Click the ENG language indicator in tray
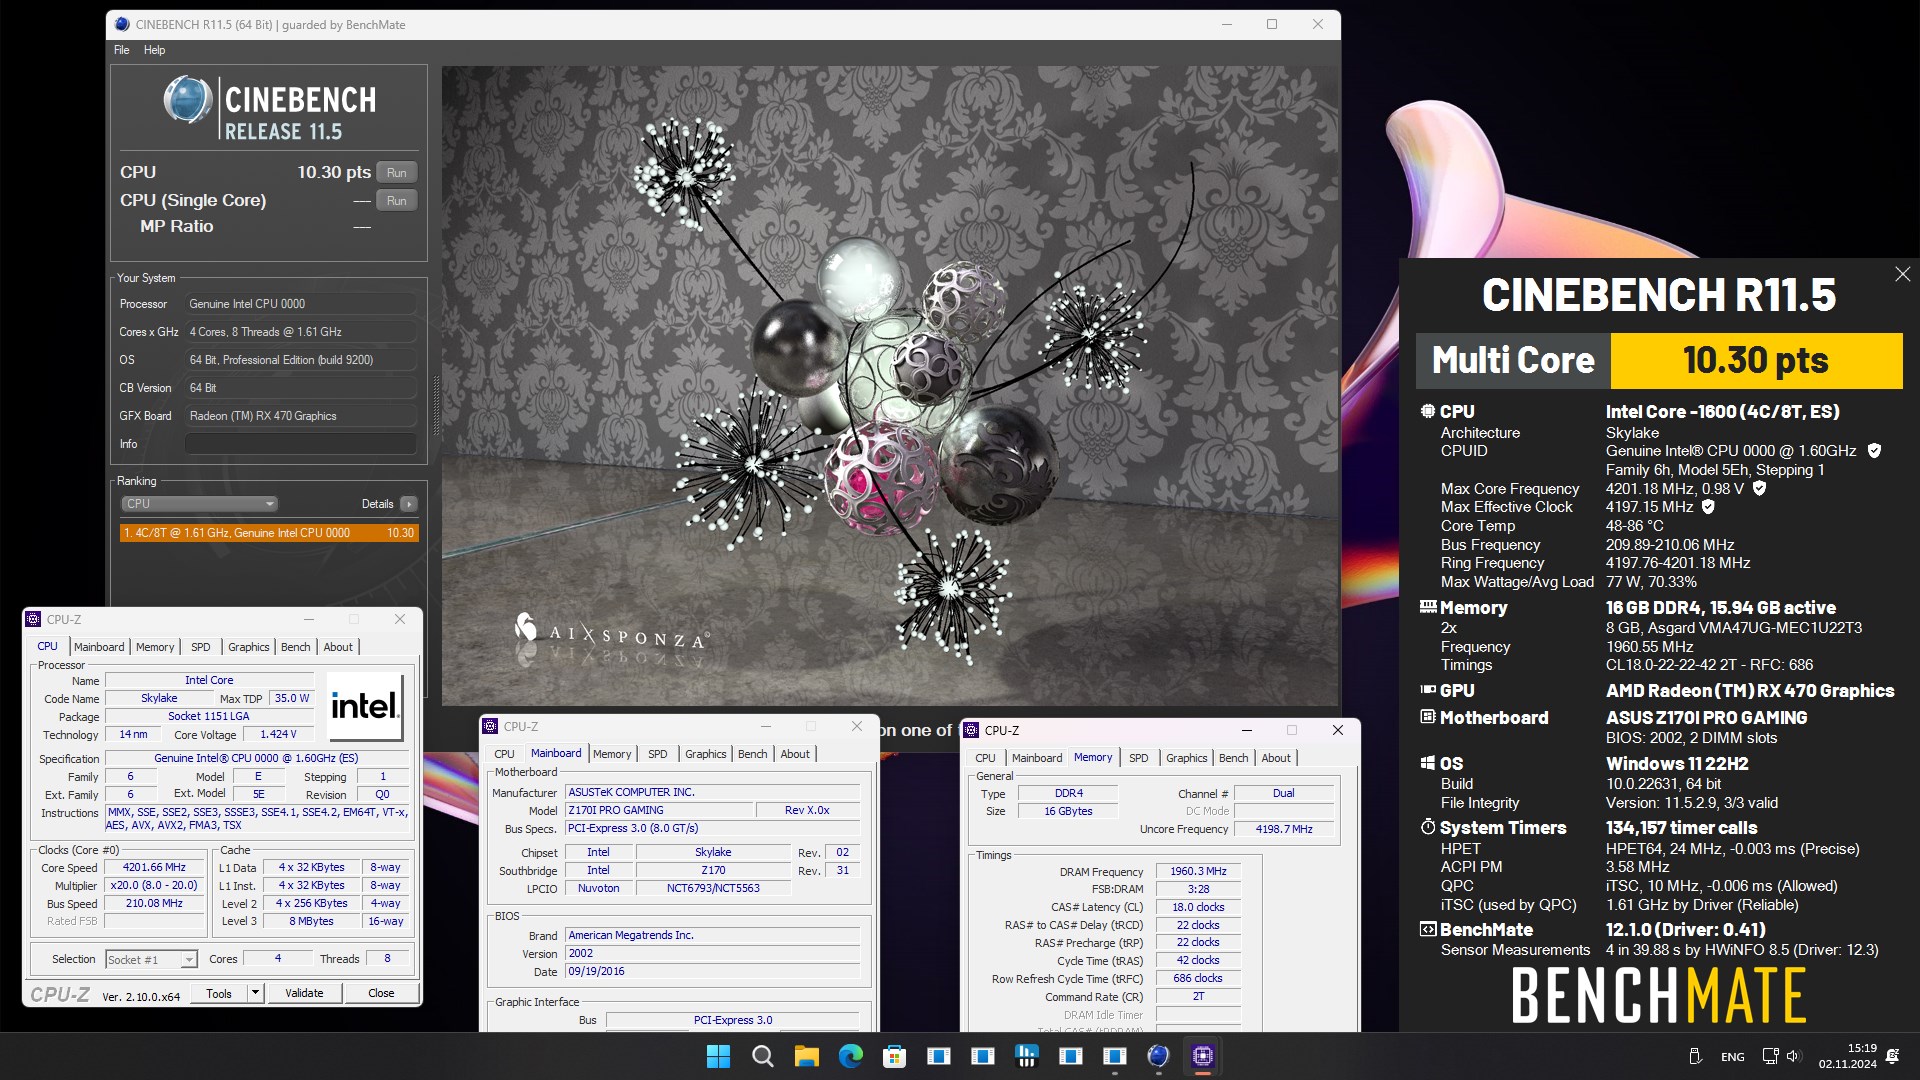Viewport: 1920px width, 1080px height. [x=1733, y=1057]
